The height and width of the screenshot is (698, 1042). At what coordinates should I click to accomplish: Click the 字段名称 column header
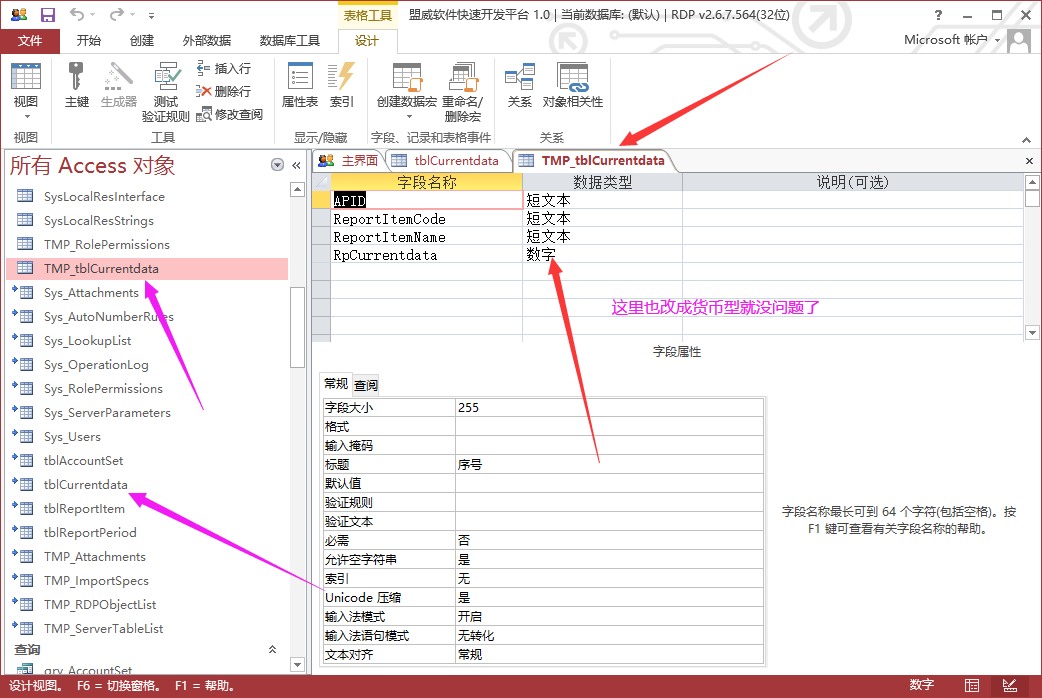(427, 182)
